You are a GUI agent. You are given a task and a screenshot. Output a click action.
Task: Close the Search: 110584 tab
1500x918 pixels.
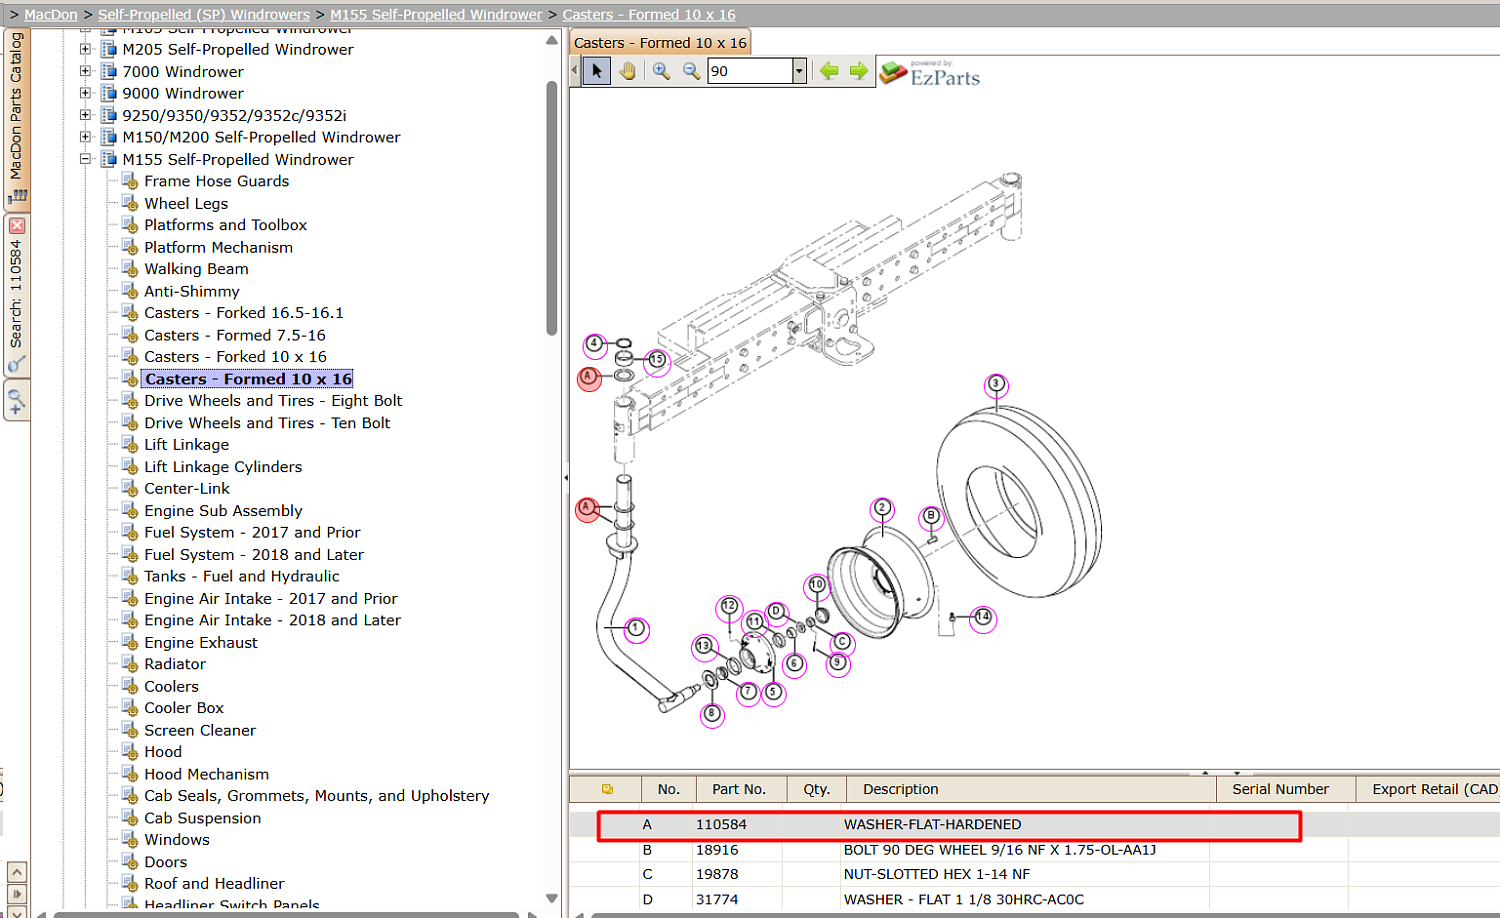[x=17, y=226]
